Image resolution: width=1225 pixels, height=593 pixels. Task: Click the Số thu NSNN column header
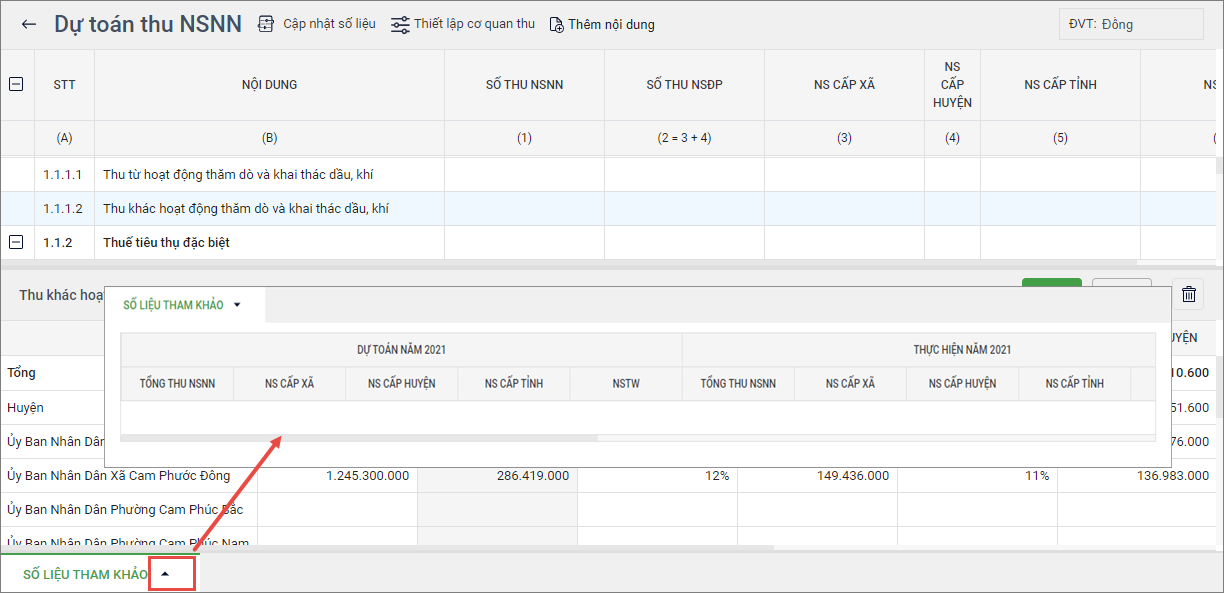pyautogui.click(x=524, y=85)
